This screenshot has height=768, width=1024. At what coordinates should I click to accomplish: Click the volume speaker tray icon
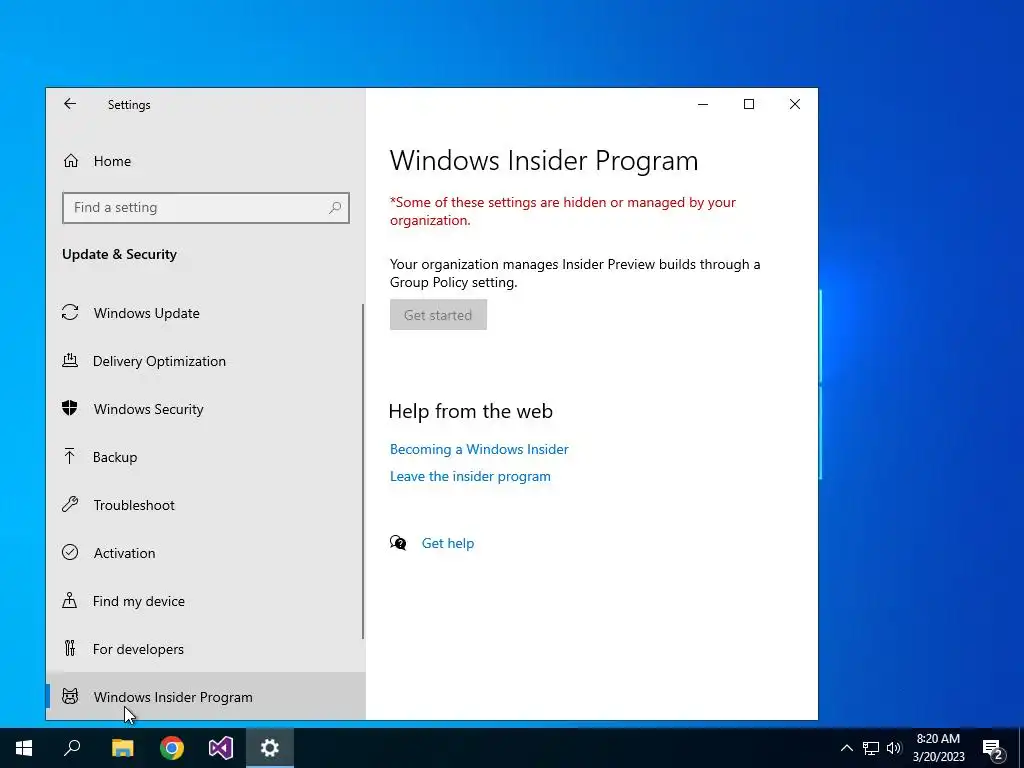(894, 748)
